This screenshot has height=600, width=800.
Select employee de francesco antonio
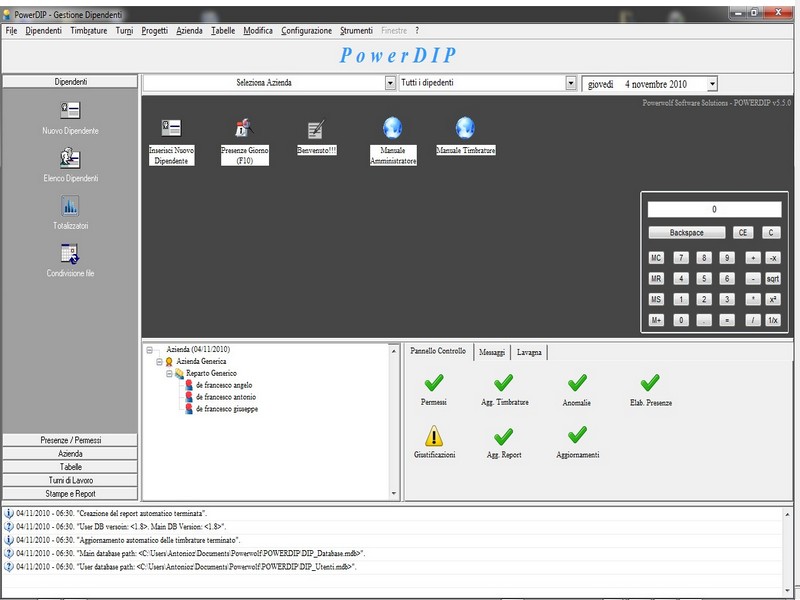click(226, 397)
